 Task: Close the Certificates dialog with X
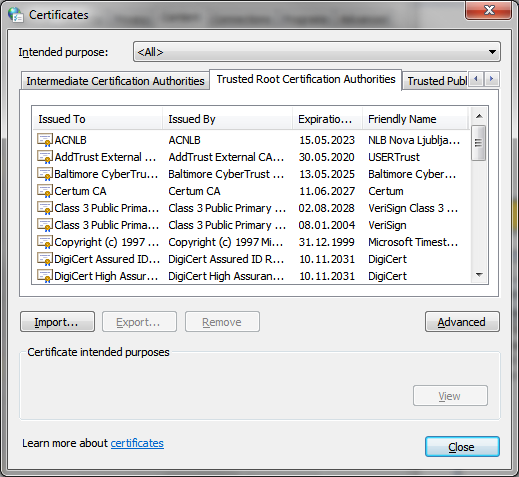point(488,10)
